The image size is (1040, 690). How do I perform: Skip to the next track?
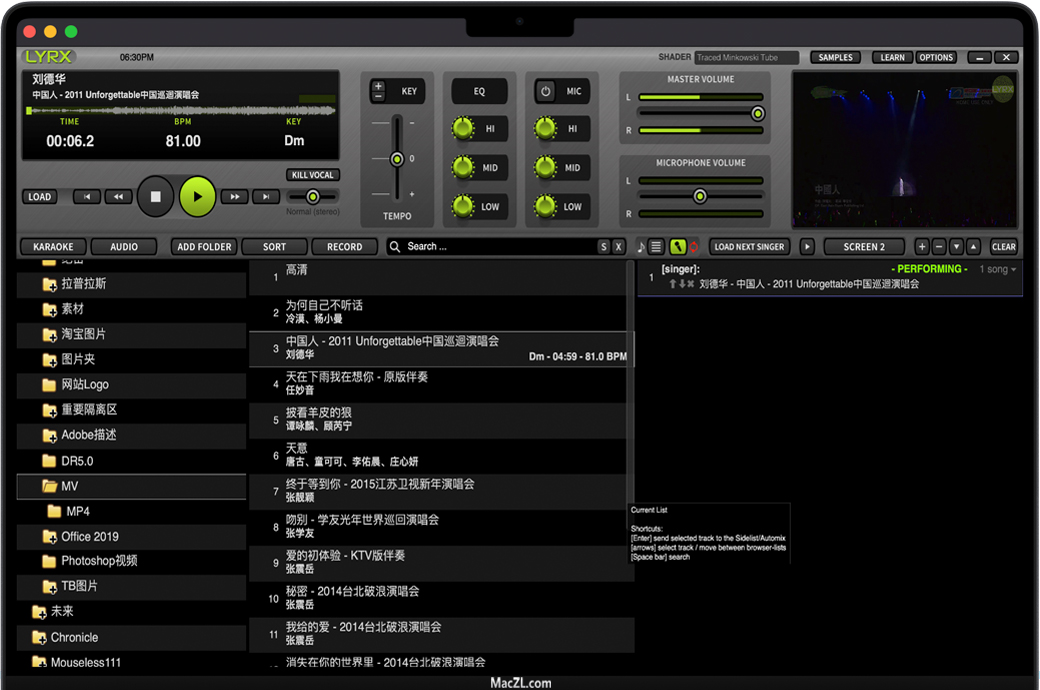point(266,197)
